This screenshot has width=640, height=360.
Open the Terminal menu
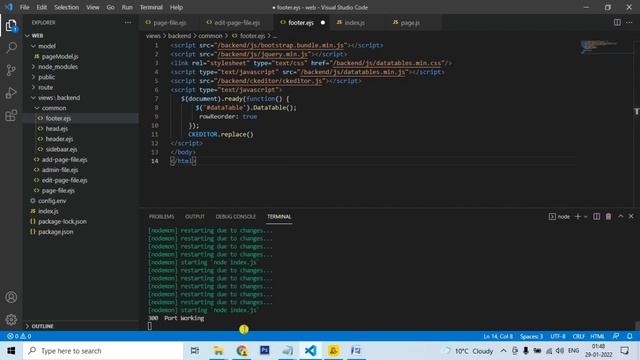151,7
